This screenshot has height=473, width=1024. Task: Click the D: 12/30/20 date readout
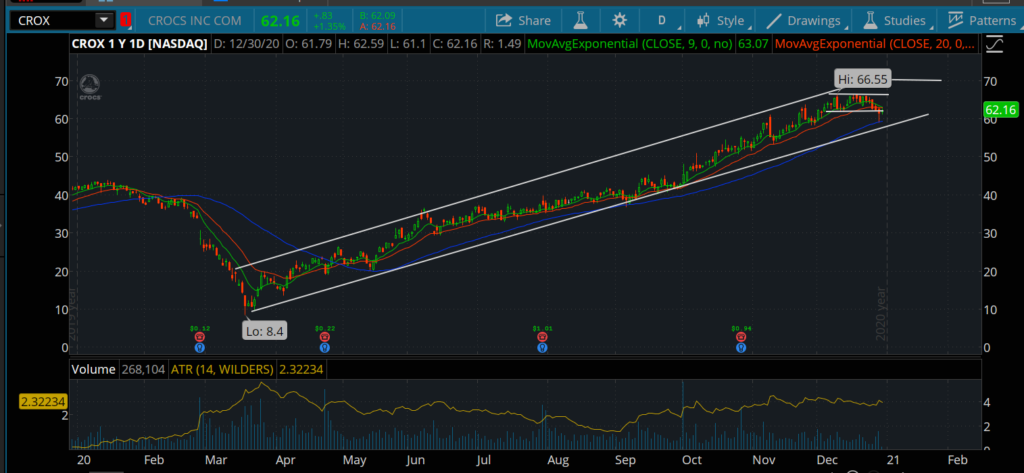[x=246, y=44]
